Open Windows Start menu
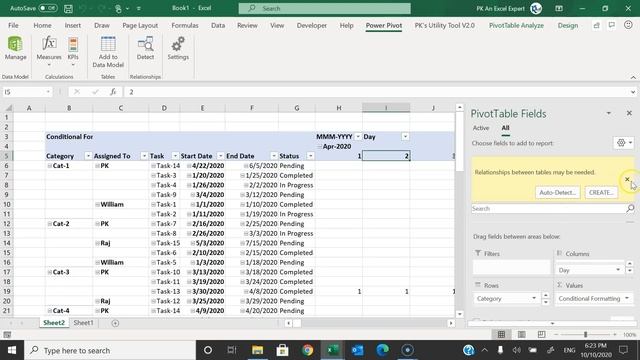Viewport: 640px width, 360px height. coord(12,350)
